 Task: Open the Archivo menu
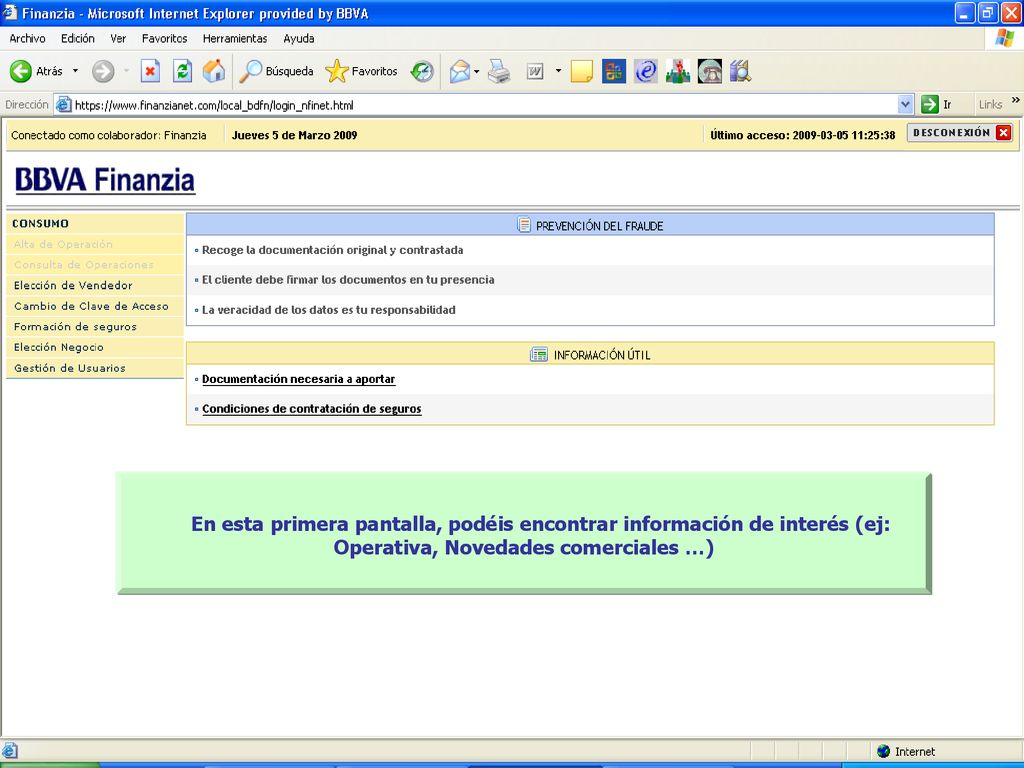coord(27,39)
